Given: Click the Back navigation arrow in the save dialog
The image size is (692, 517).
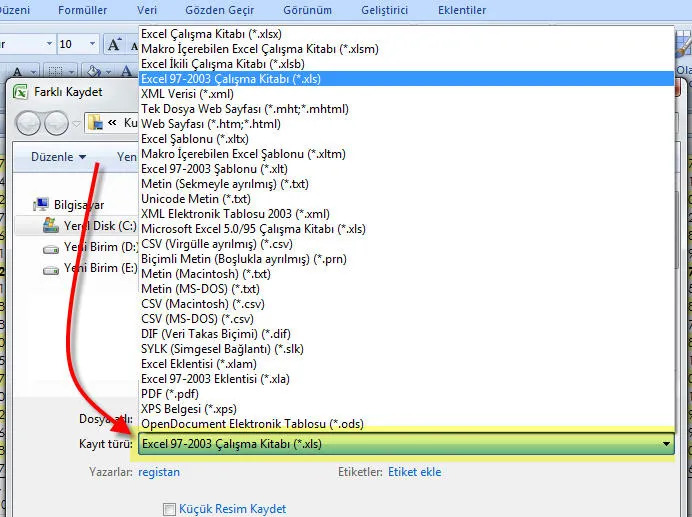Looking at the screenshot, I should pos(28,122).
